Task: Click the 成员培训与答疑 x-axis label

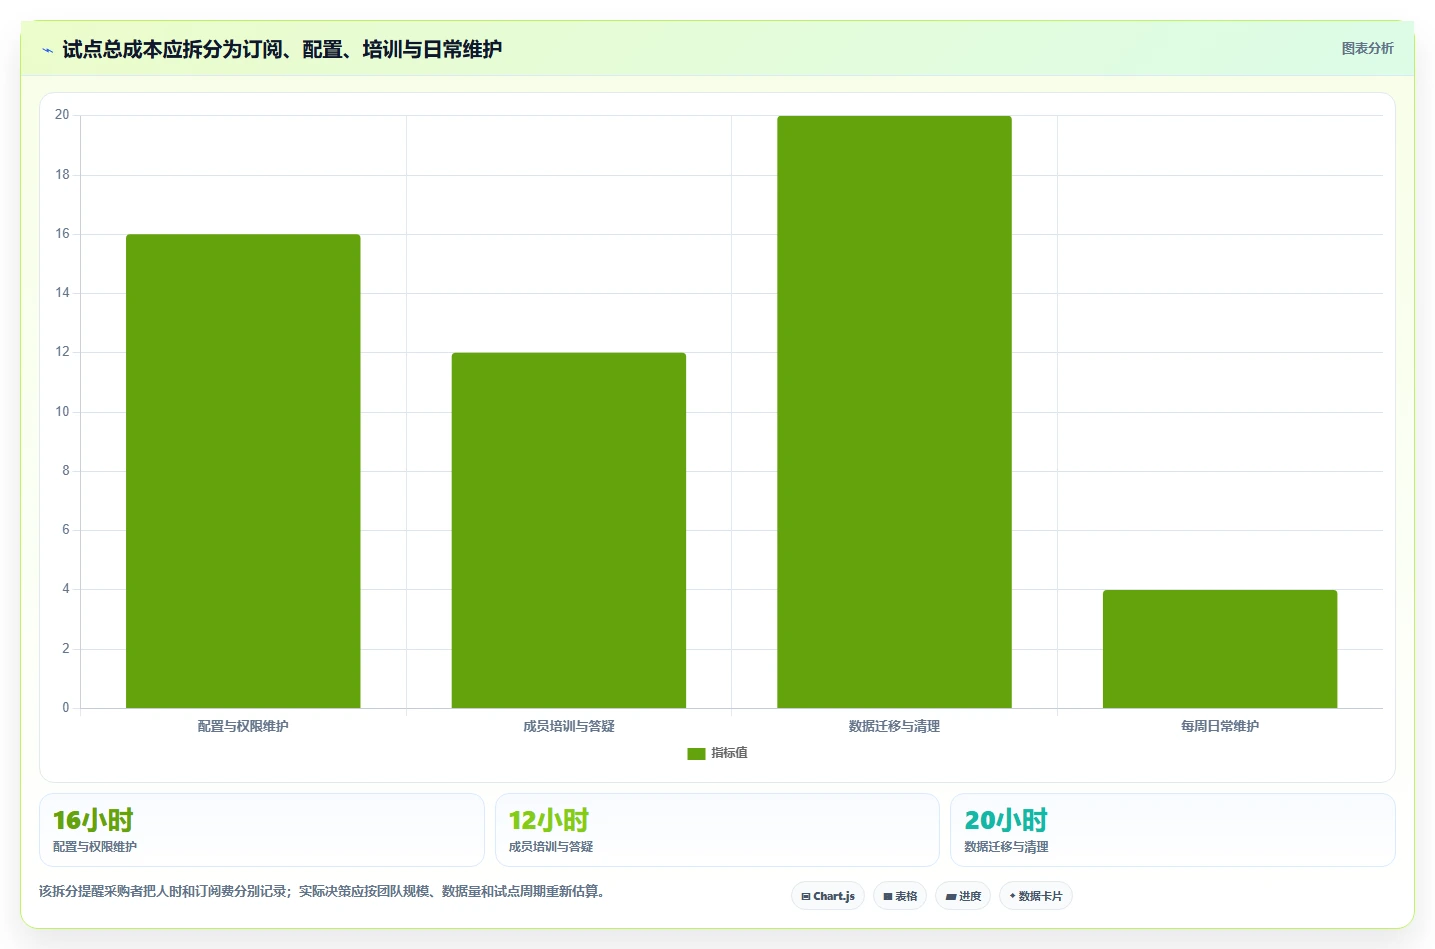Action: click(x=569, y=726)
